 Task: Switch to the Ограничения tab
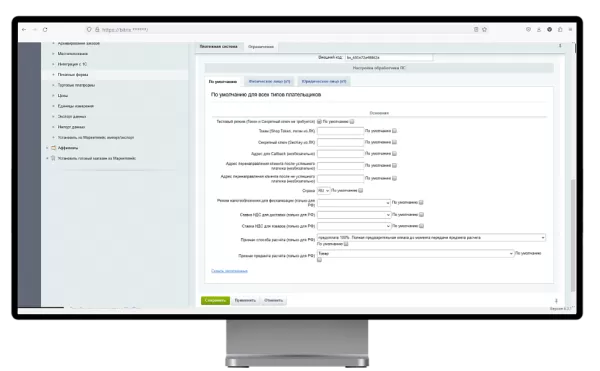pyautogui.click(x=261, y=47)
